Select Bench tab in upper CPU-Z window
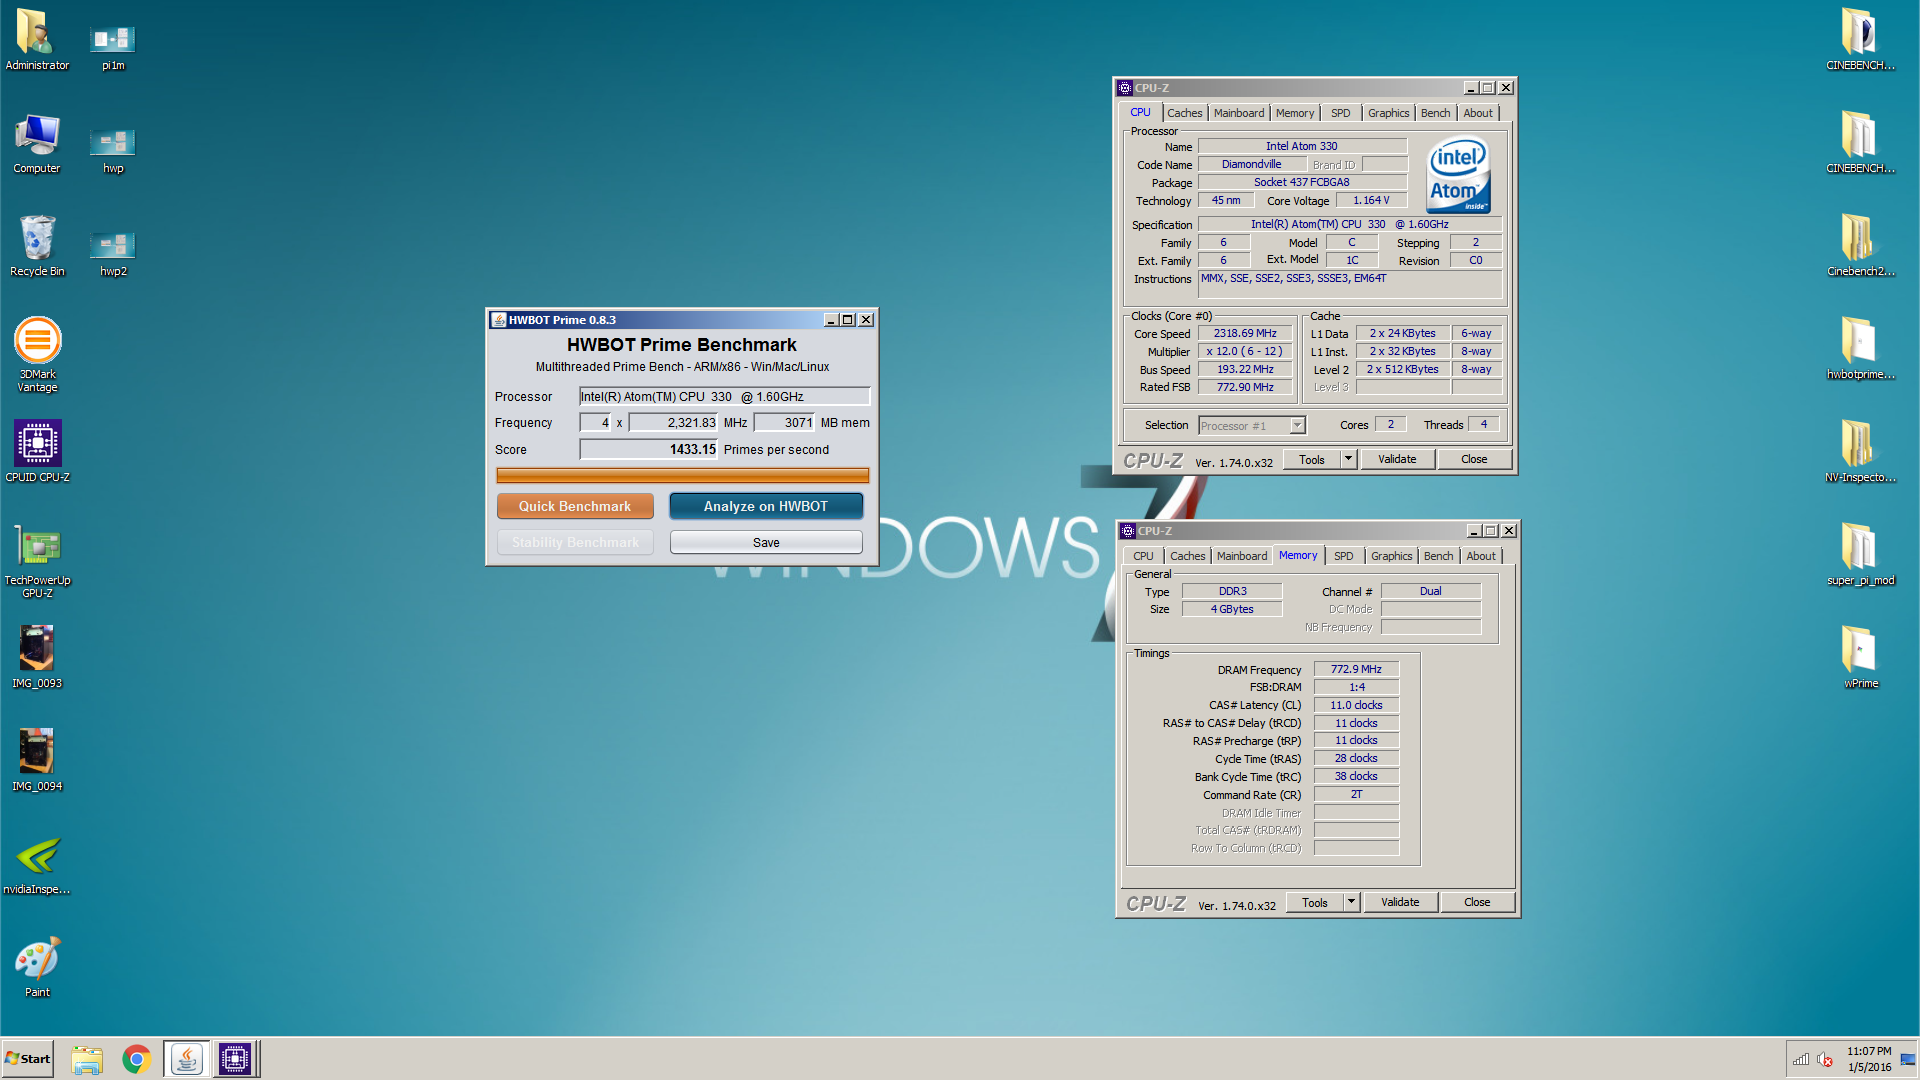Screen dimensions: 1920x1080 coord(1436,113)
